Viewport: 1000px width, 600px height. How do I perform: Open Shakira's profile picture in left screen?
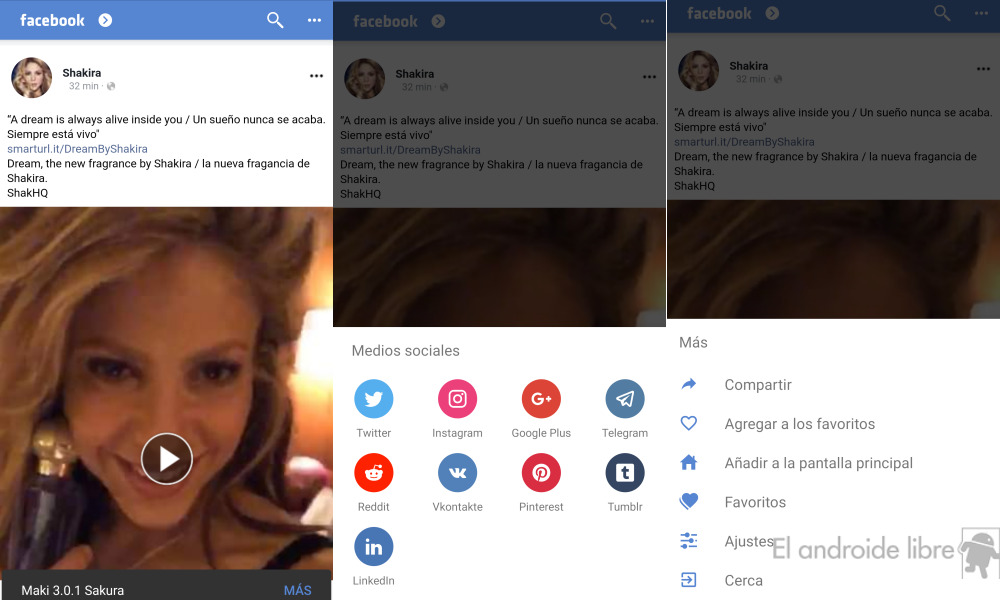point(31,78)
